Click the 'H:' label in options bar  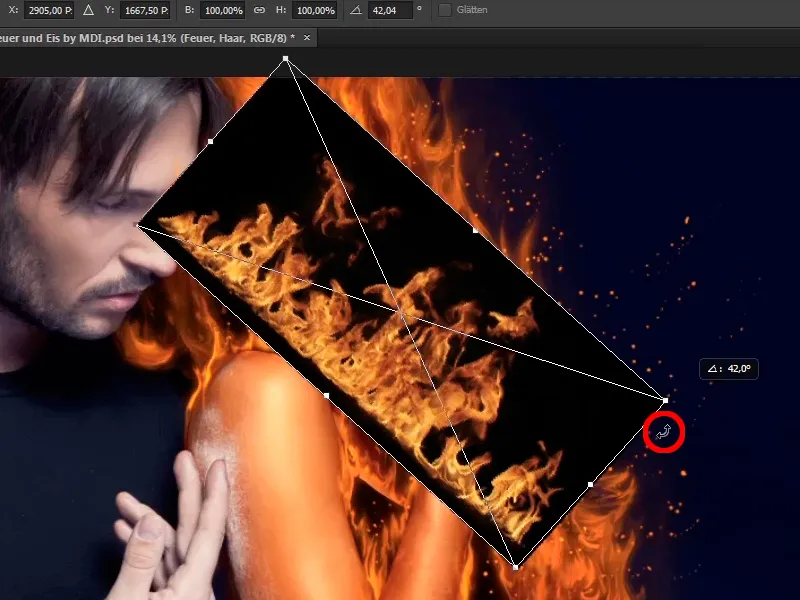(x=281, y=10)
